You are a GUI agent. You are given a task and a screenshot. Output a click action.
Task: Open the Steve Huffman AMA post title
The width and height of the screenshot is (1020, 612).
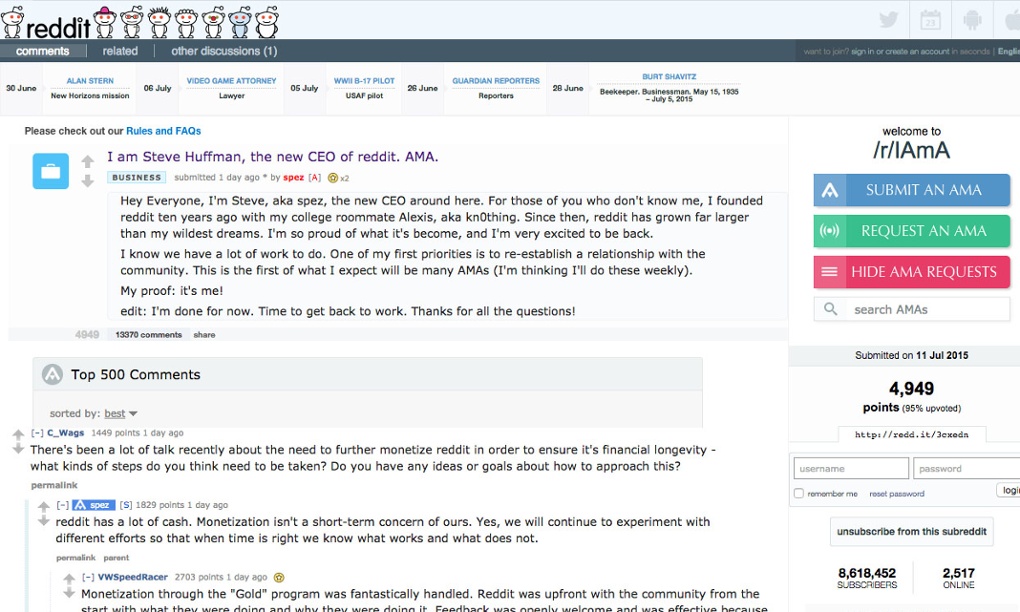click(x=273, y=157)
